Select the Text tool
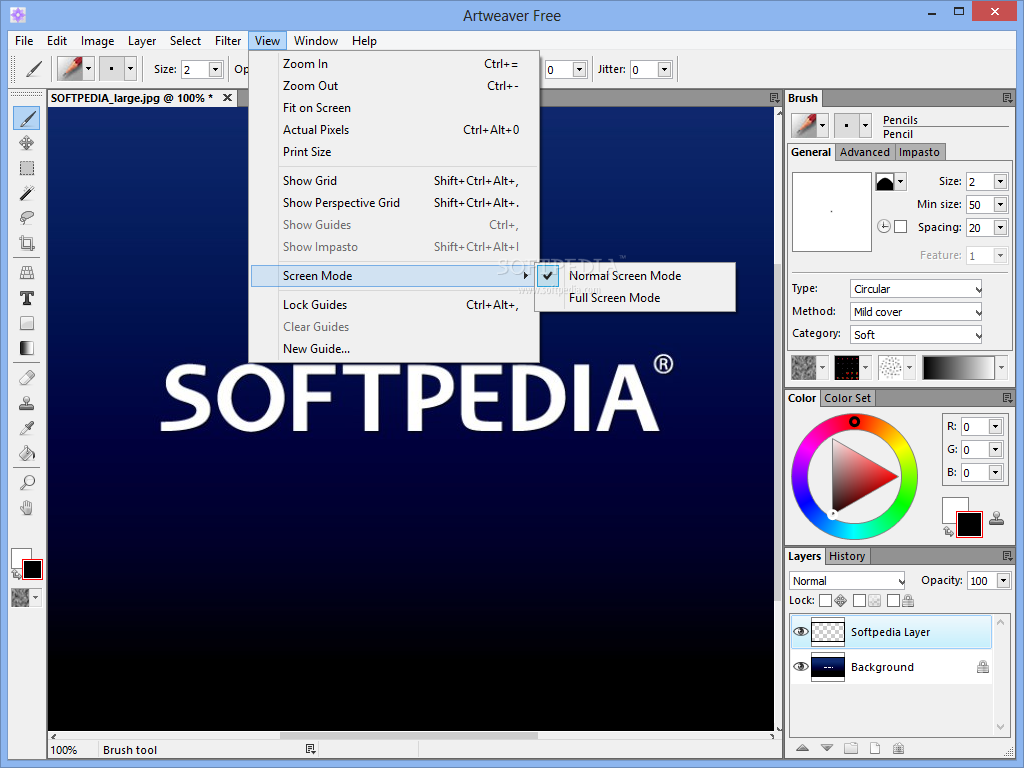Viewport: 1024px width, 768px height. tap(27, 298)
